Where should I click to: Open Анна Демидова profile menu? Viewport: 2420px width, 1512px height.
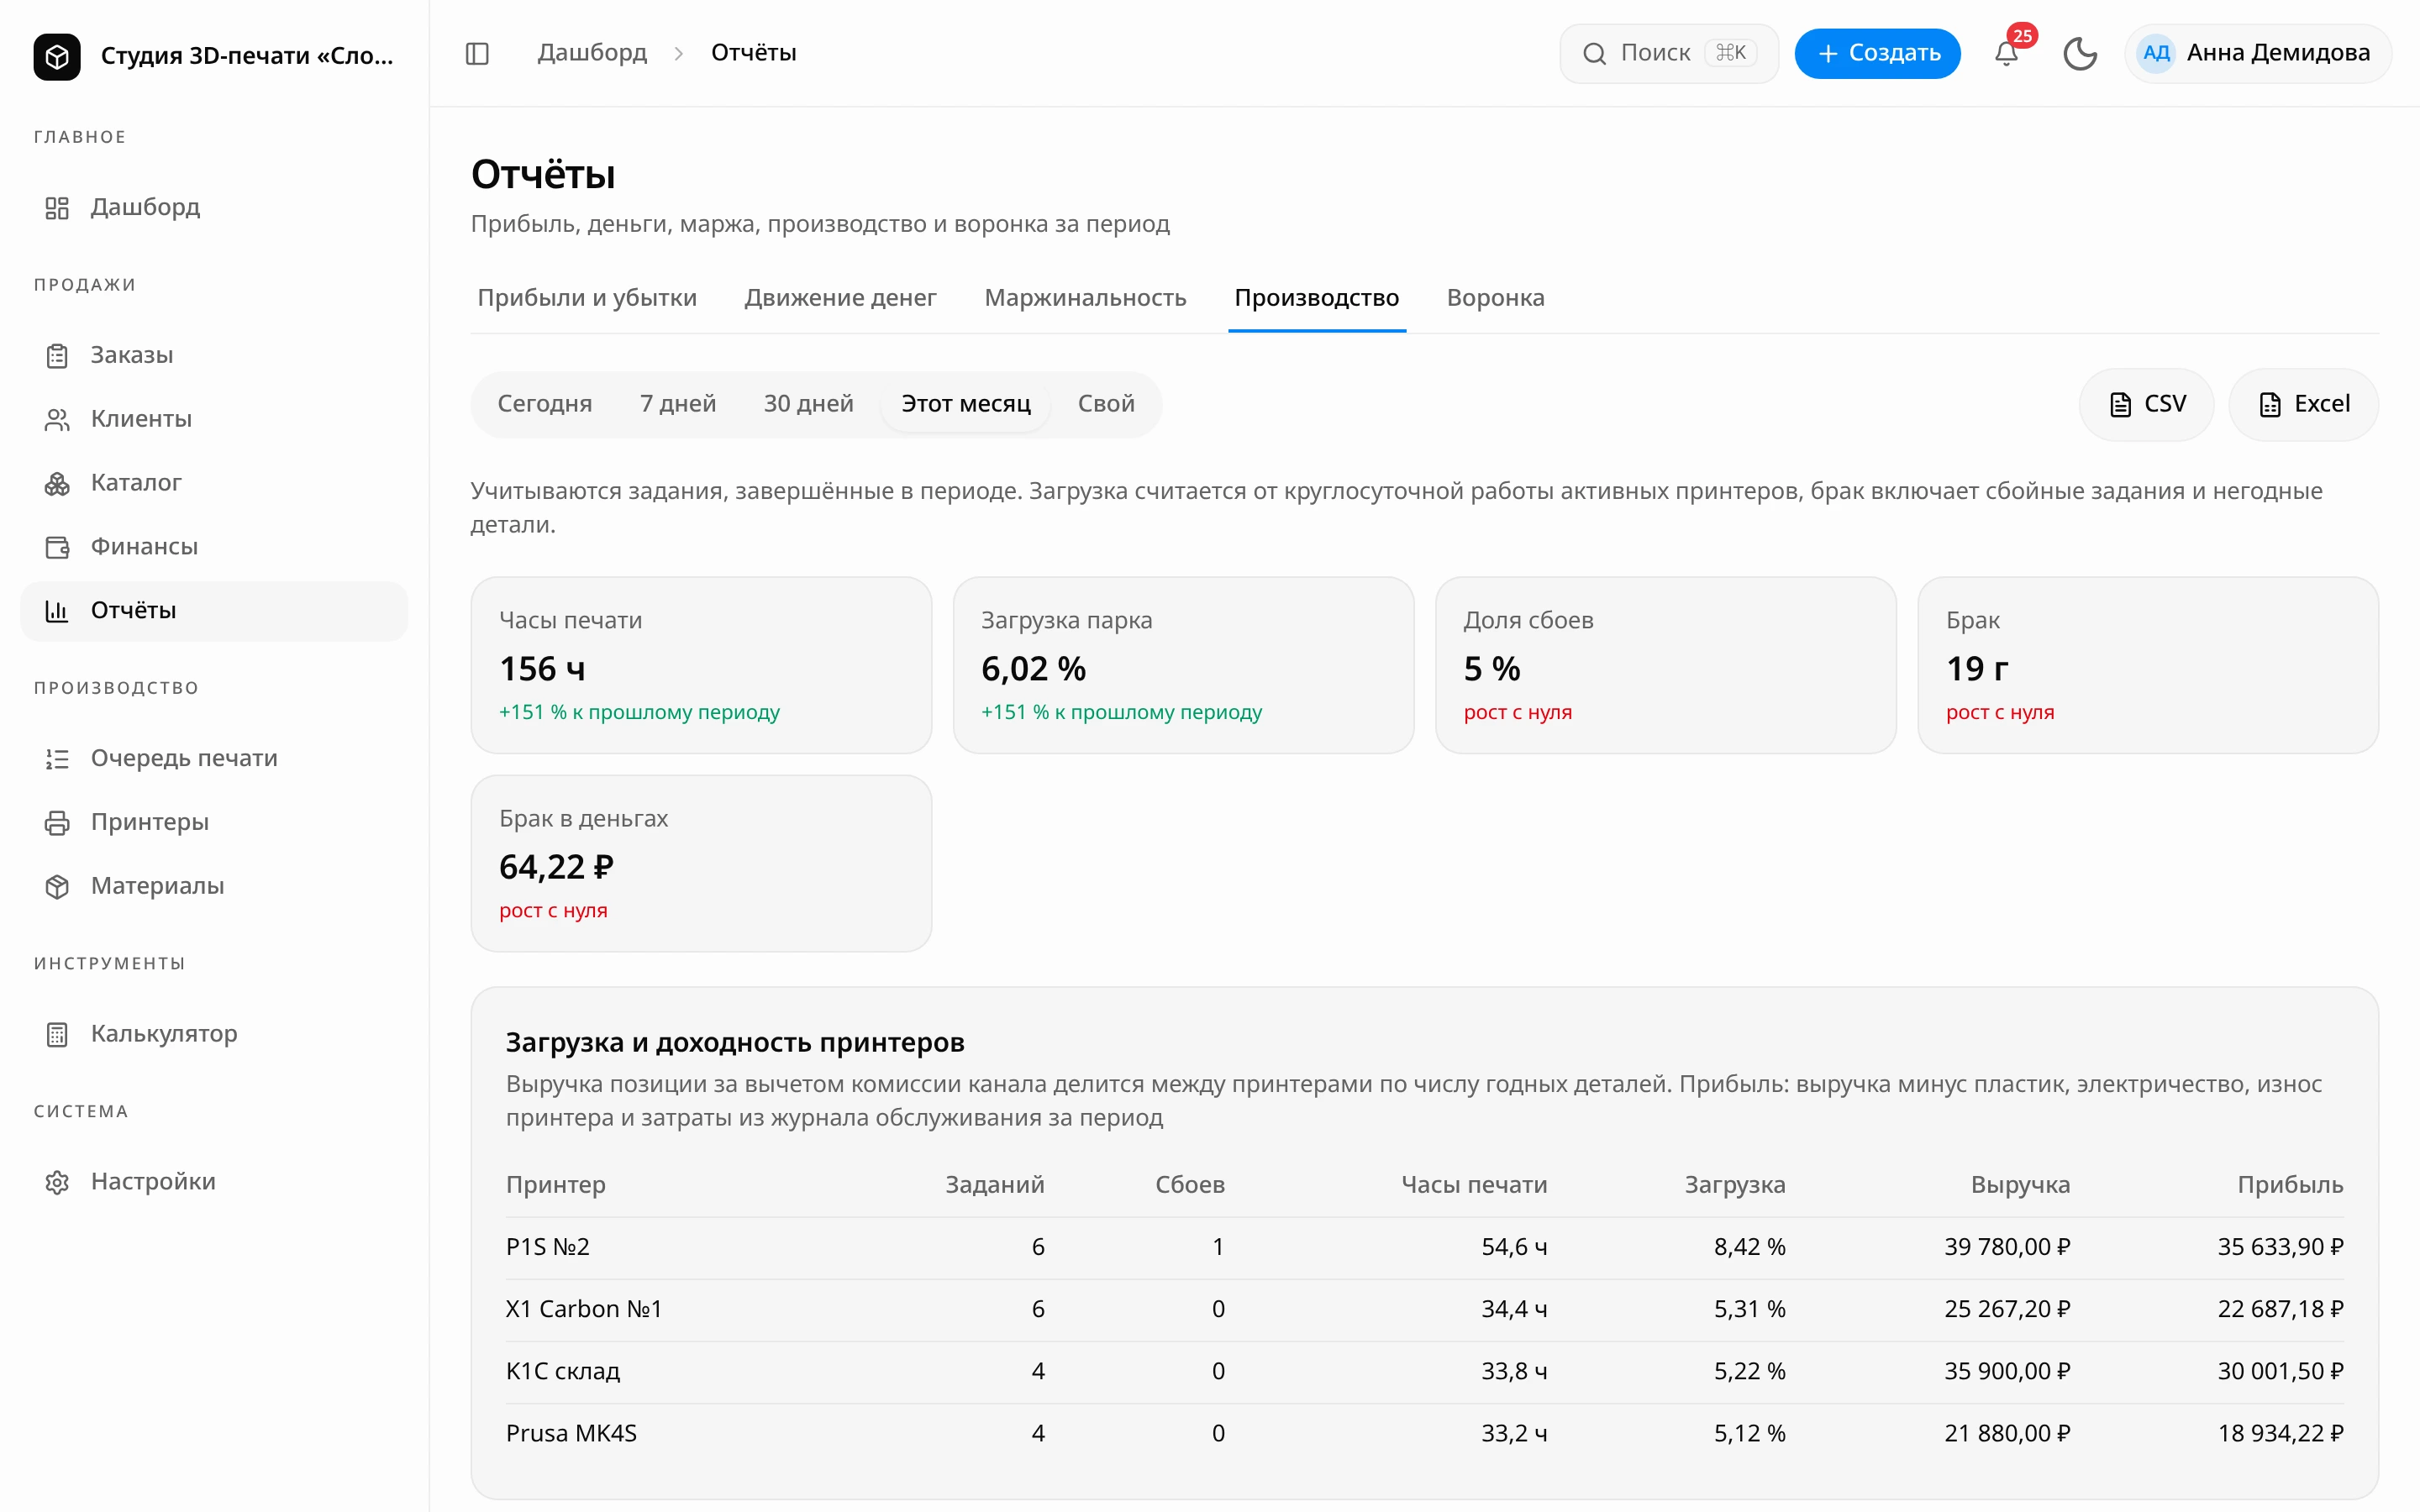[x=2258, y=53]
